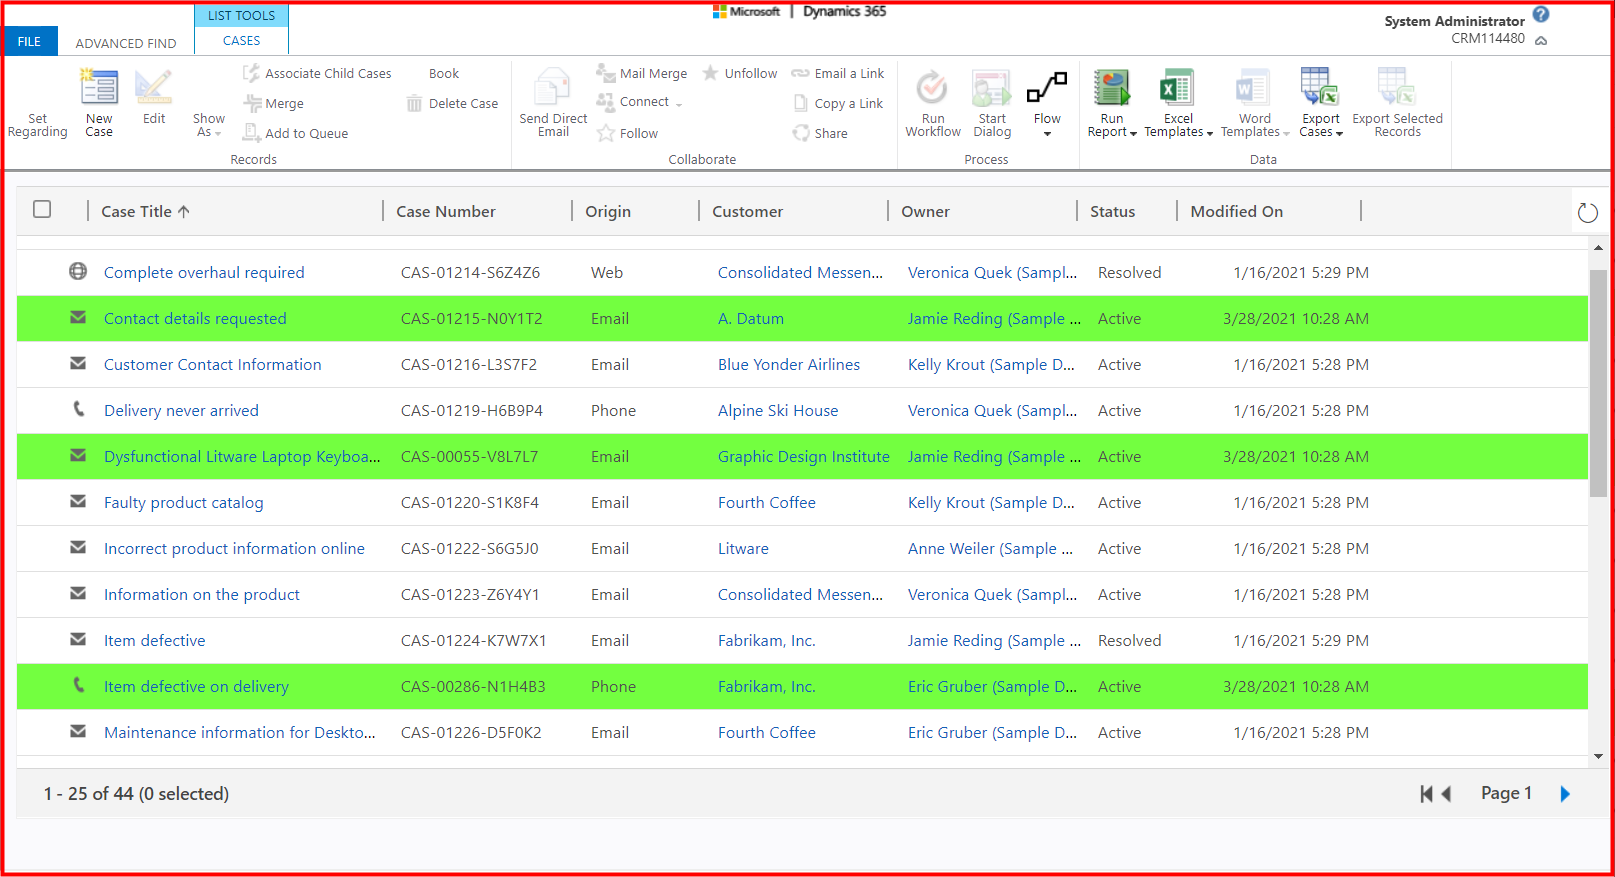Sort by Status column header

coord(1112,211)
